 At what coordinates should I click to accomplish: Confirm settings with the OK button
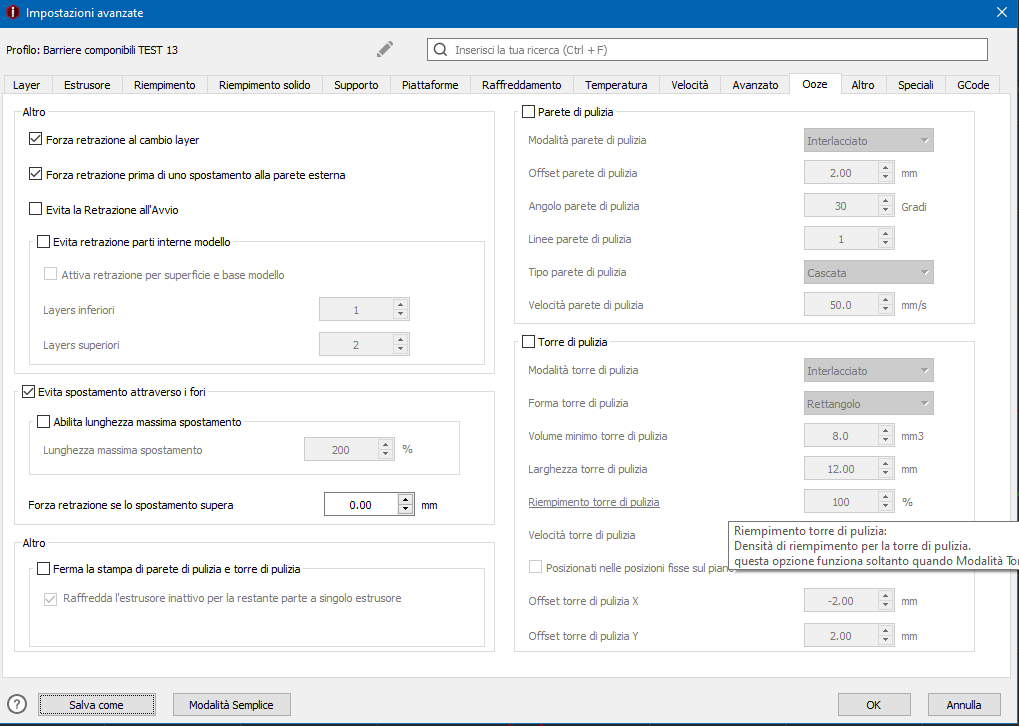tap(873, 705)
